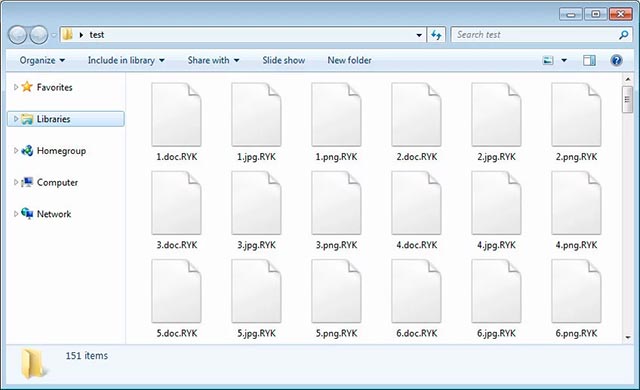The height and width of the screenshot is (390, 640).
Task: Select file icon 2.png.RYK
Action: pos(576,115)
